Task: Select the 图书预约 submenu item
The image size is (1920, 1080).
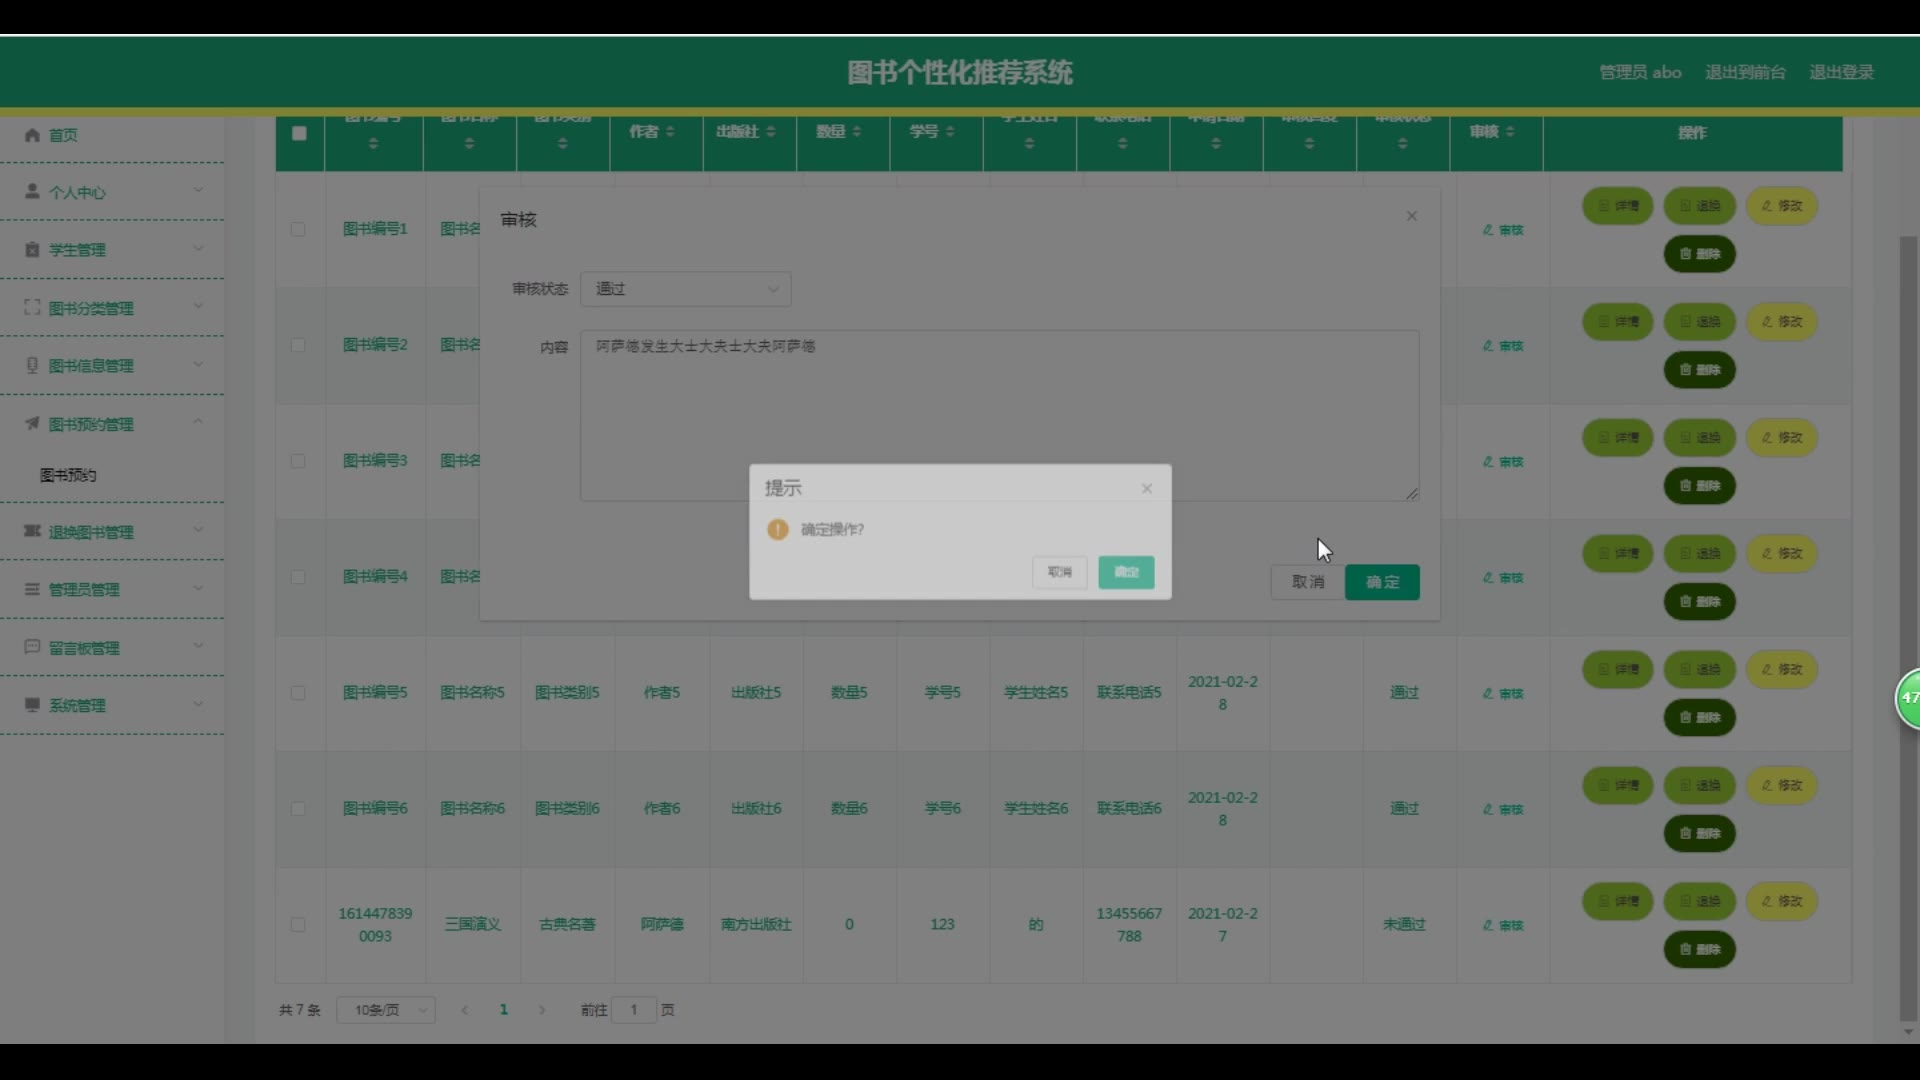Action: (x=68, y=475)
